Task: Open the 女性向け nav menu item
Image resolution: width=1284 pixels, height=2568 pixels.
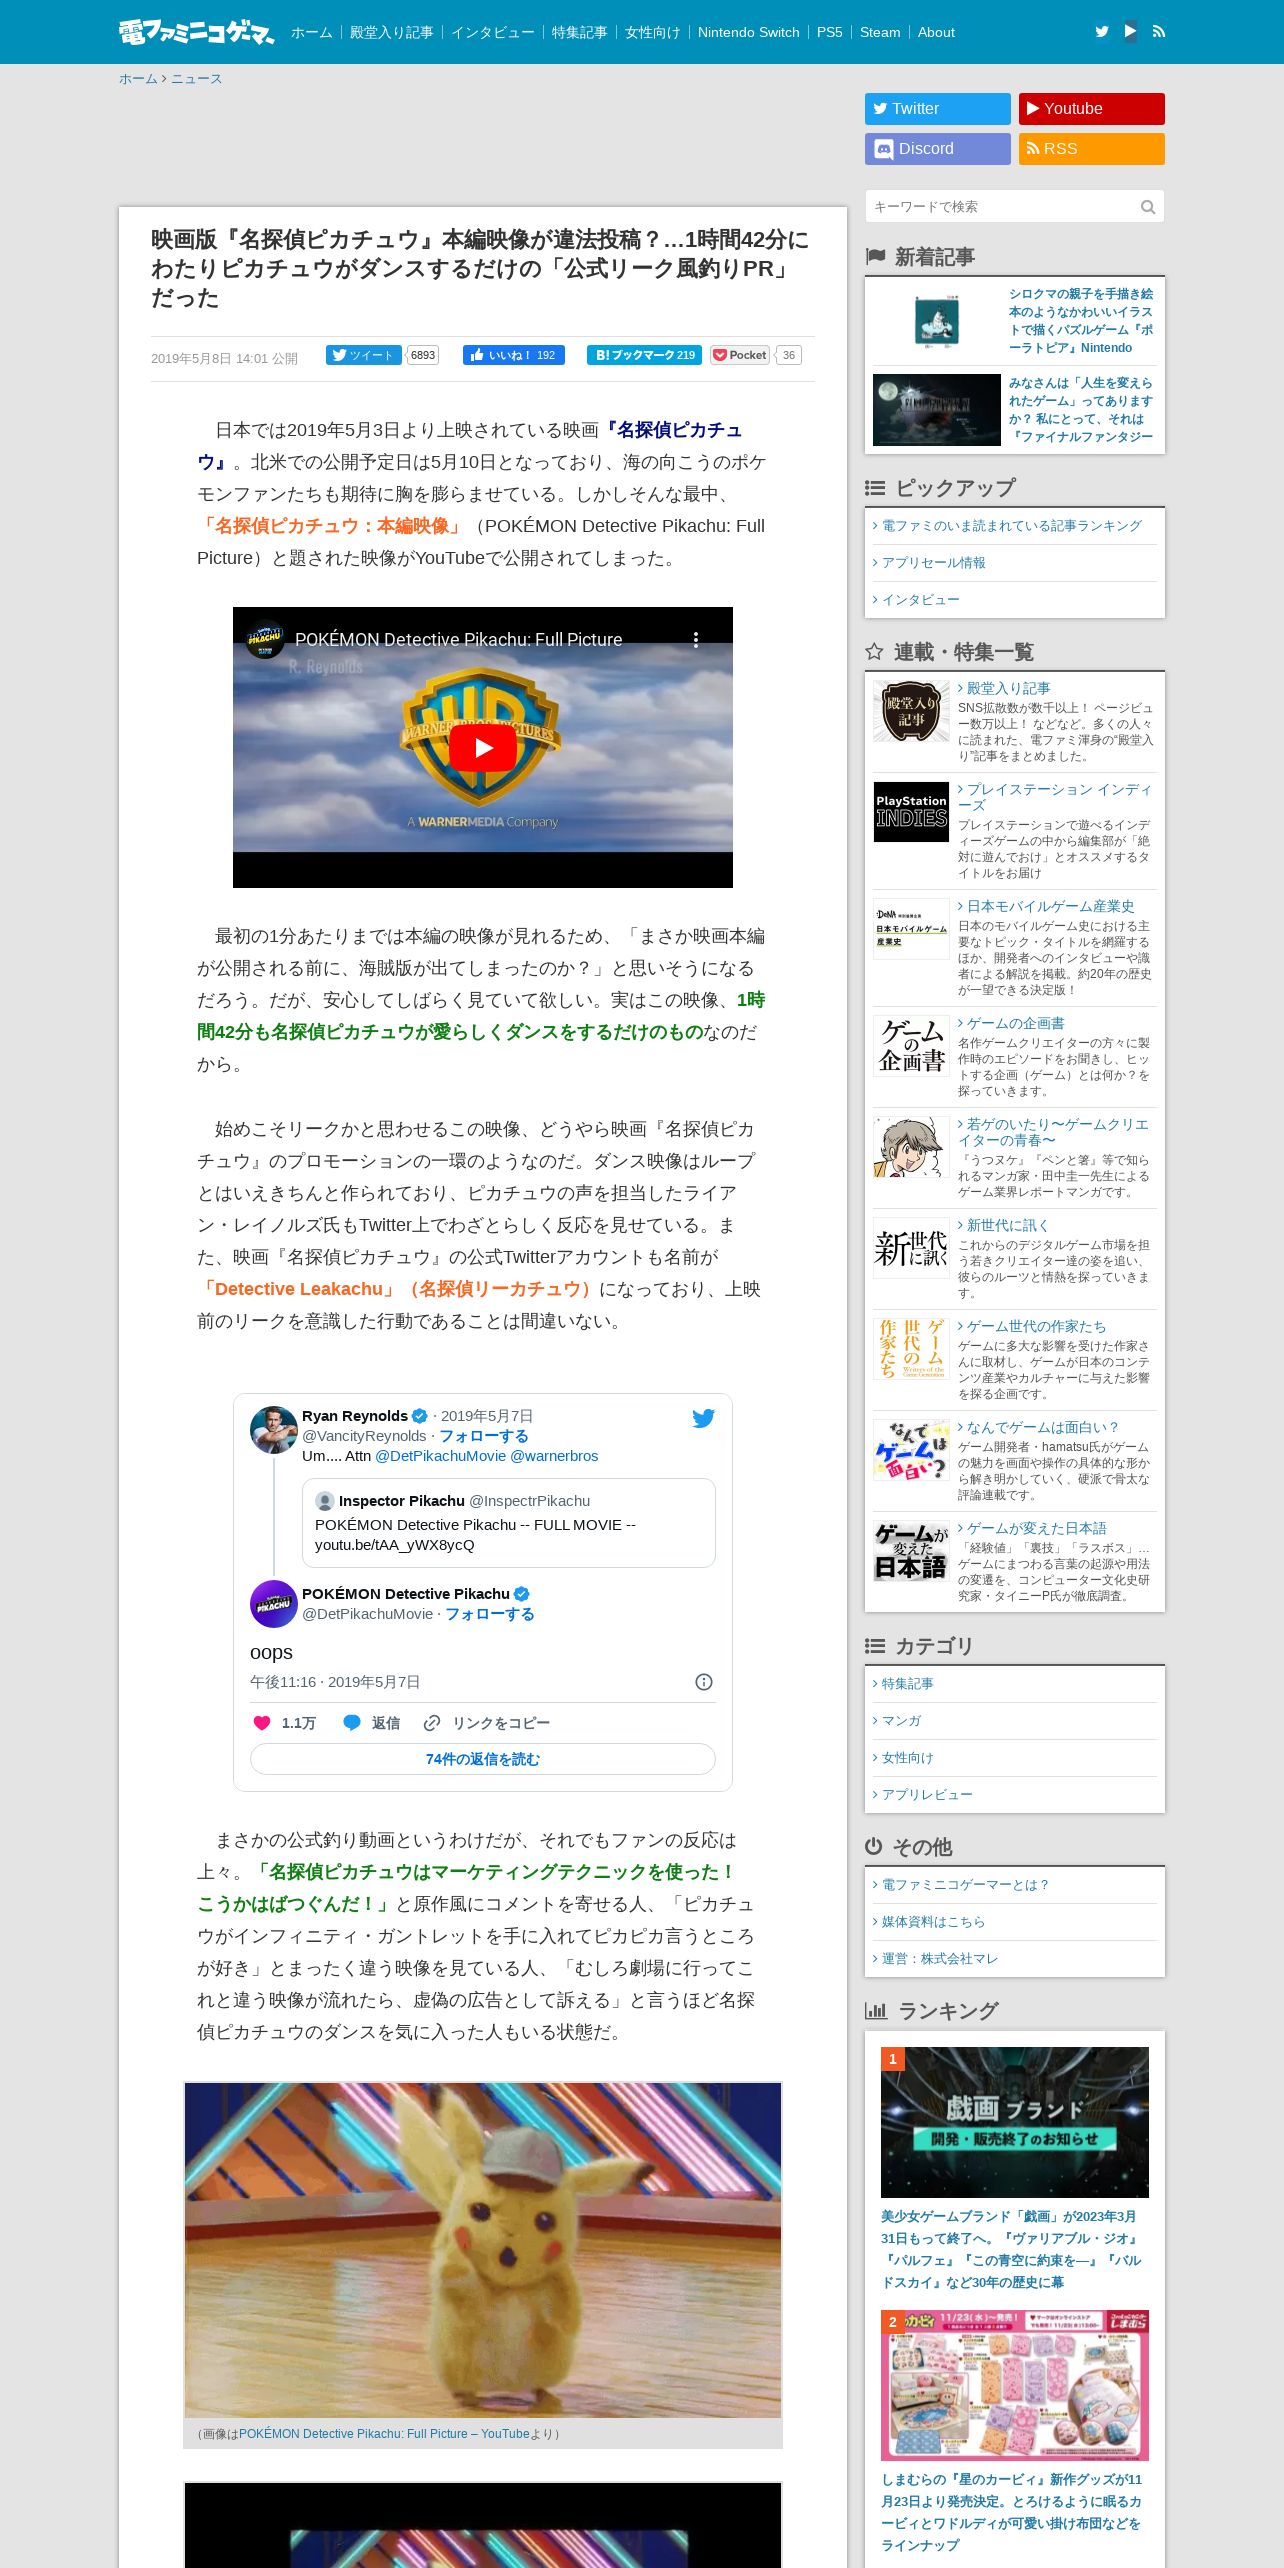Action: click(x=652, y=32)
